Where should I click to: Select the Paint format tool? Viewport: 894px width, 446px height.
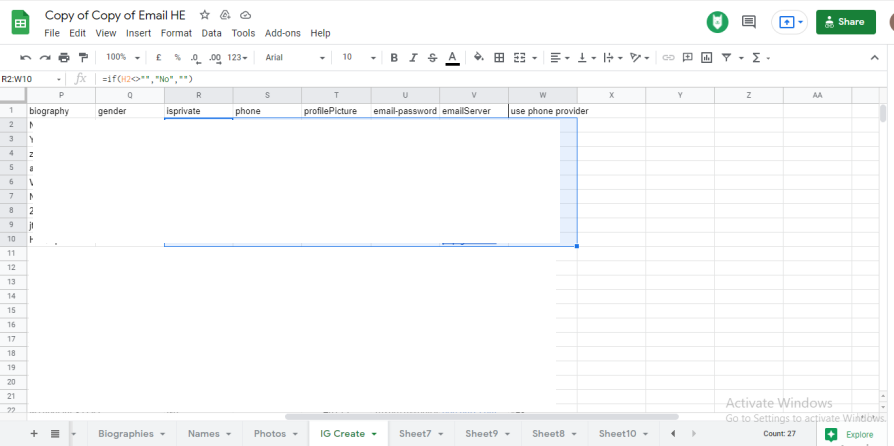(x=83, y=58)
